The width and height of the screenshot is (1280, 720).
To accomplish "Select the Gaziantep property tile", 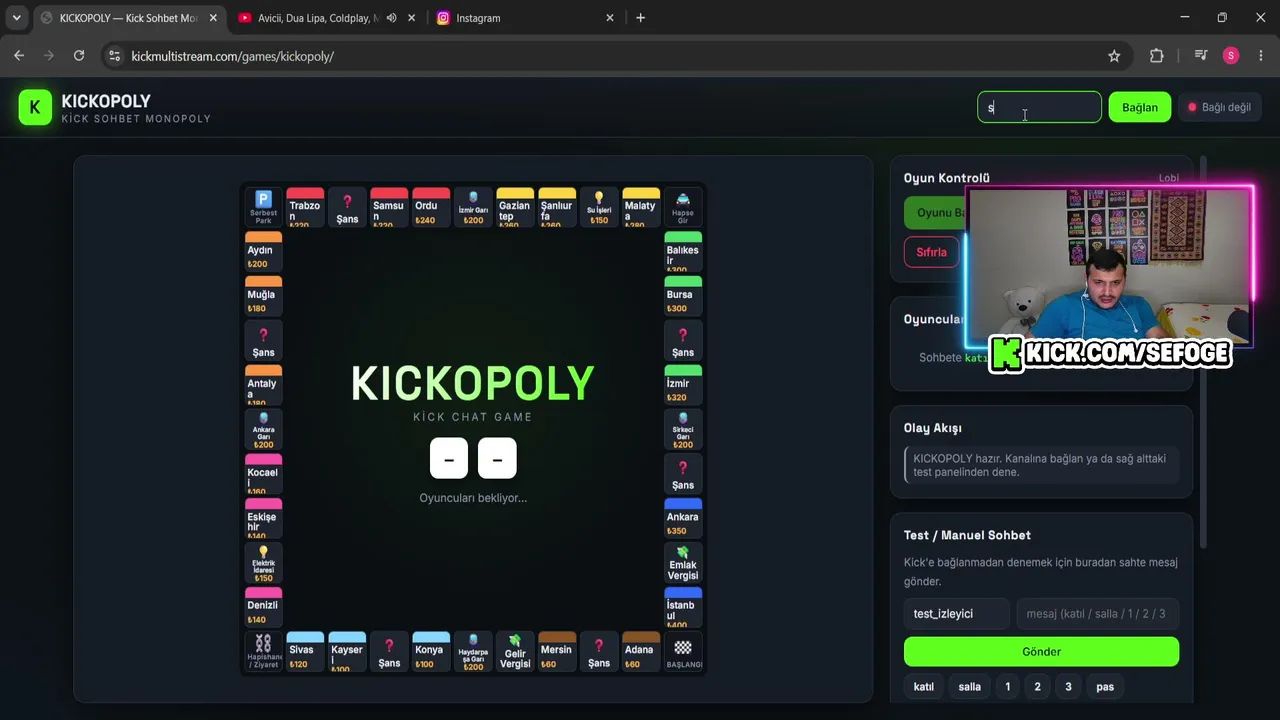I will [515, 207].
